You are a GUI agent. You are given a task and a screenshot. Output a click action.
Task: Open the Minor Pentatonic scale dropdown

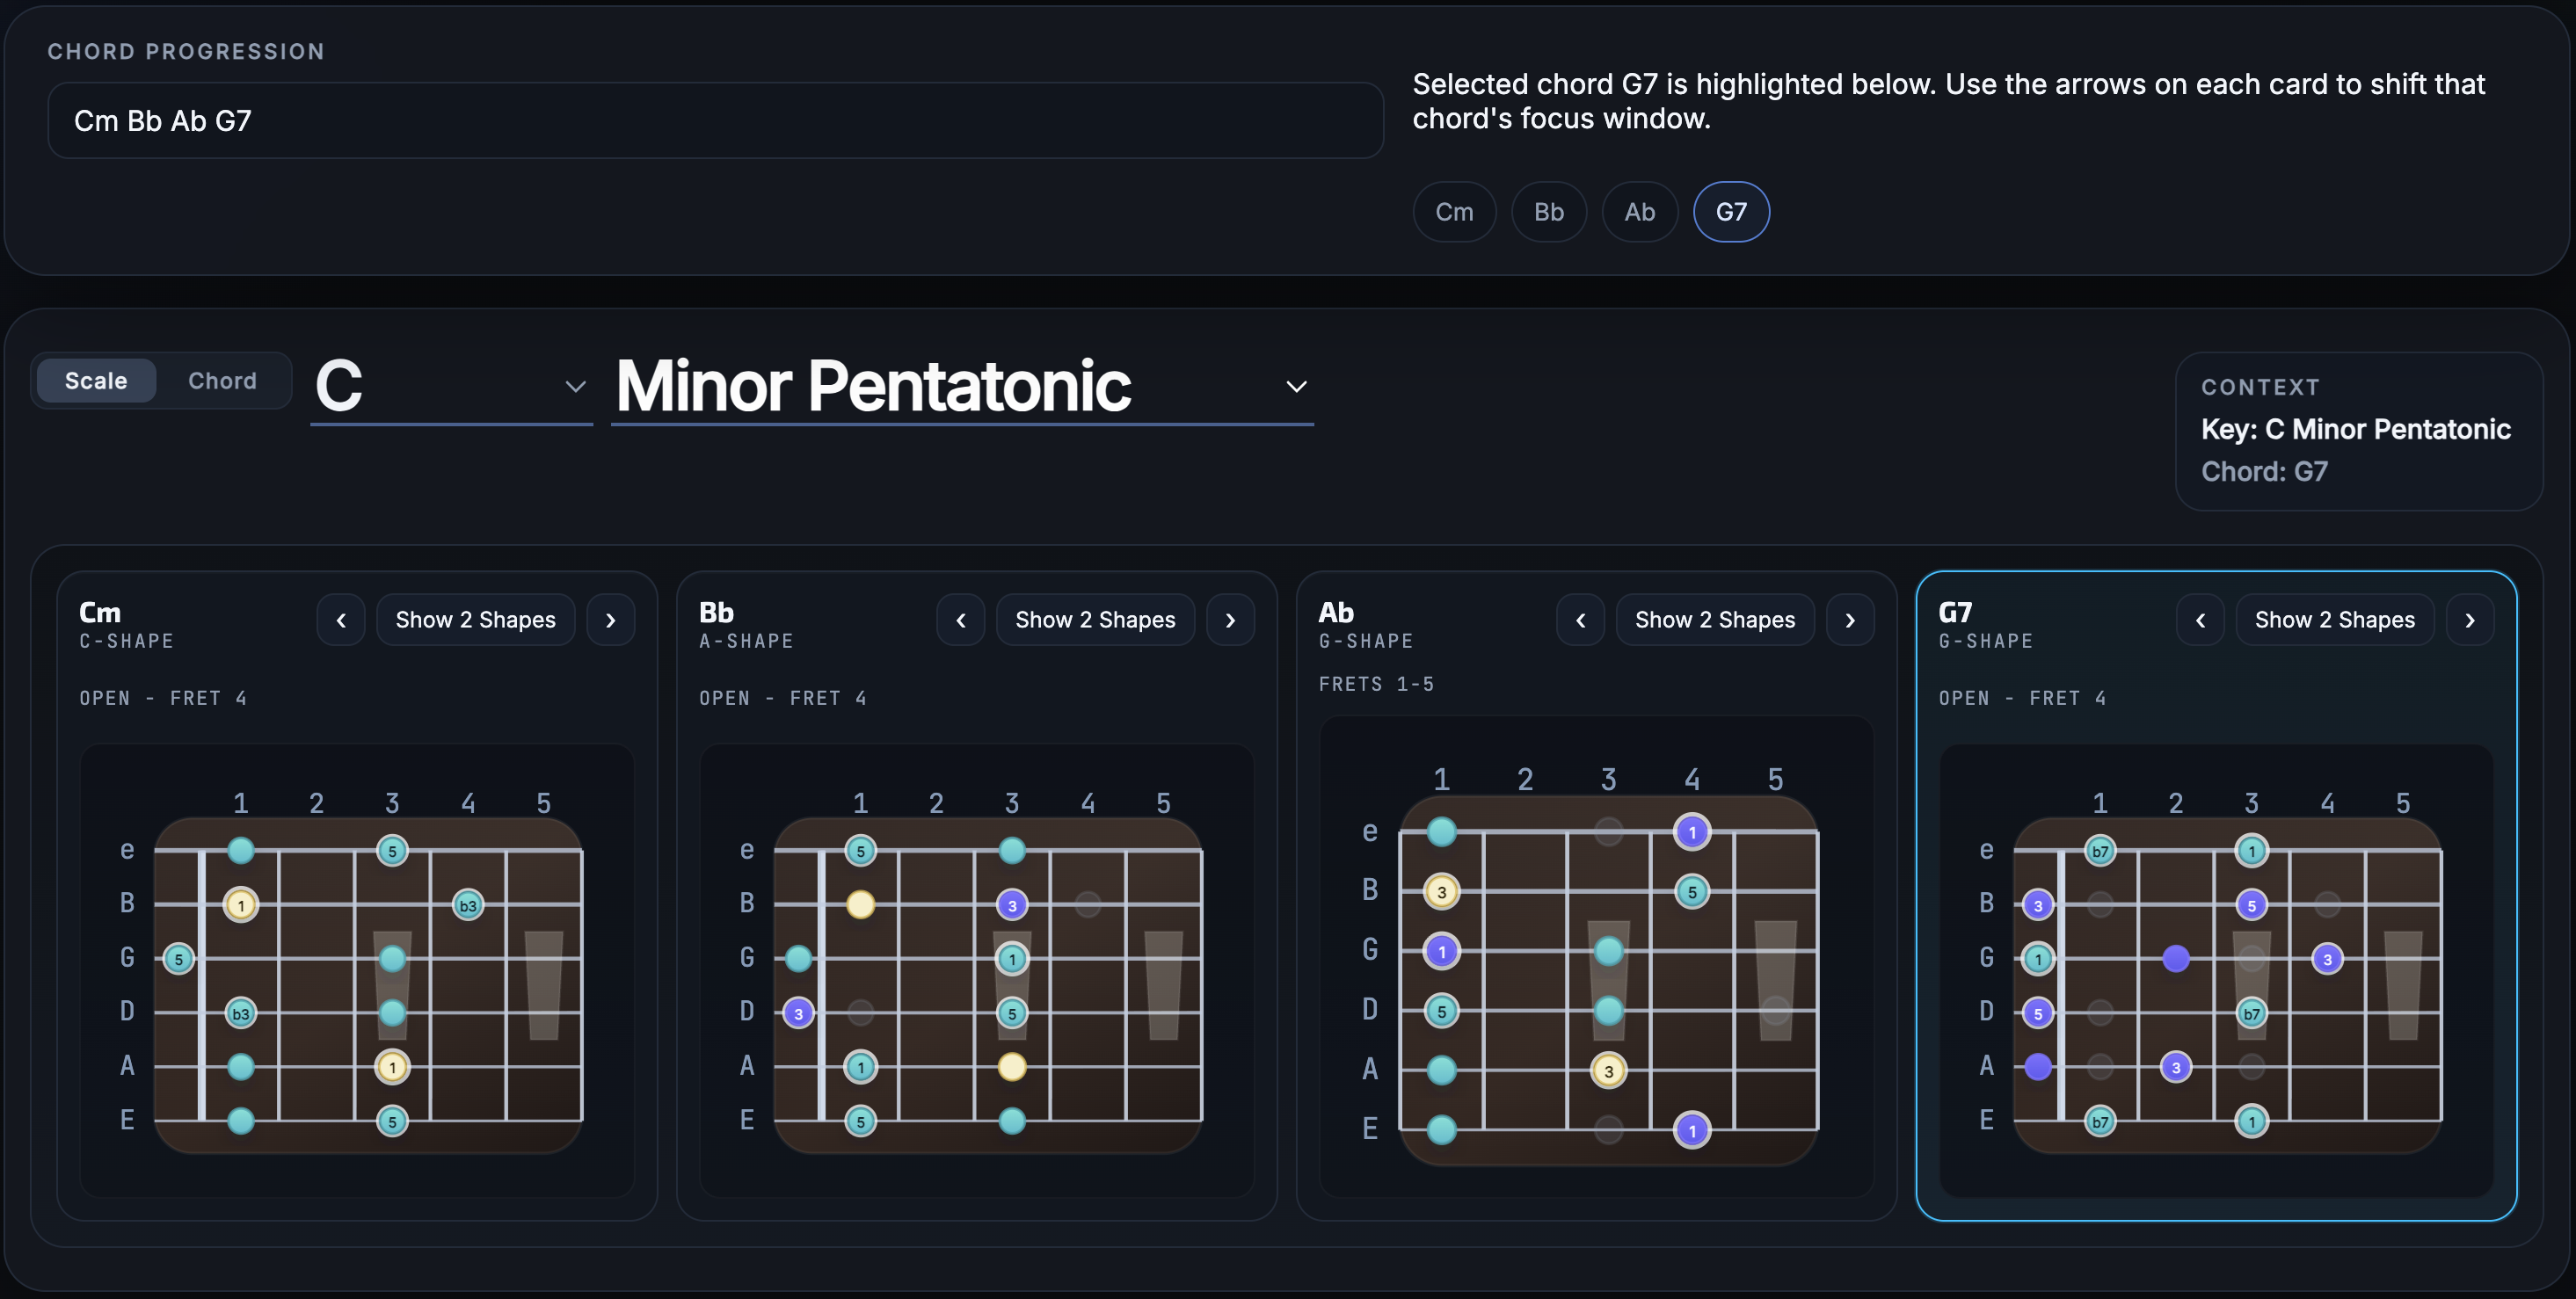962,386
